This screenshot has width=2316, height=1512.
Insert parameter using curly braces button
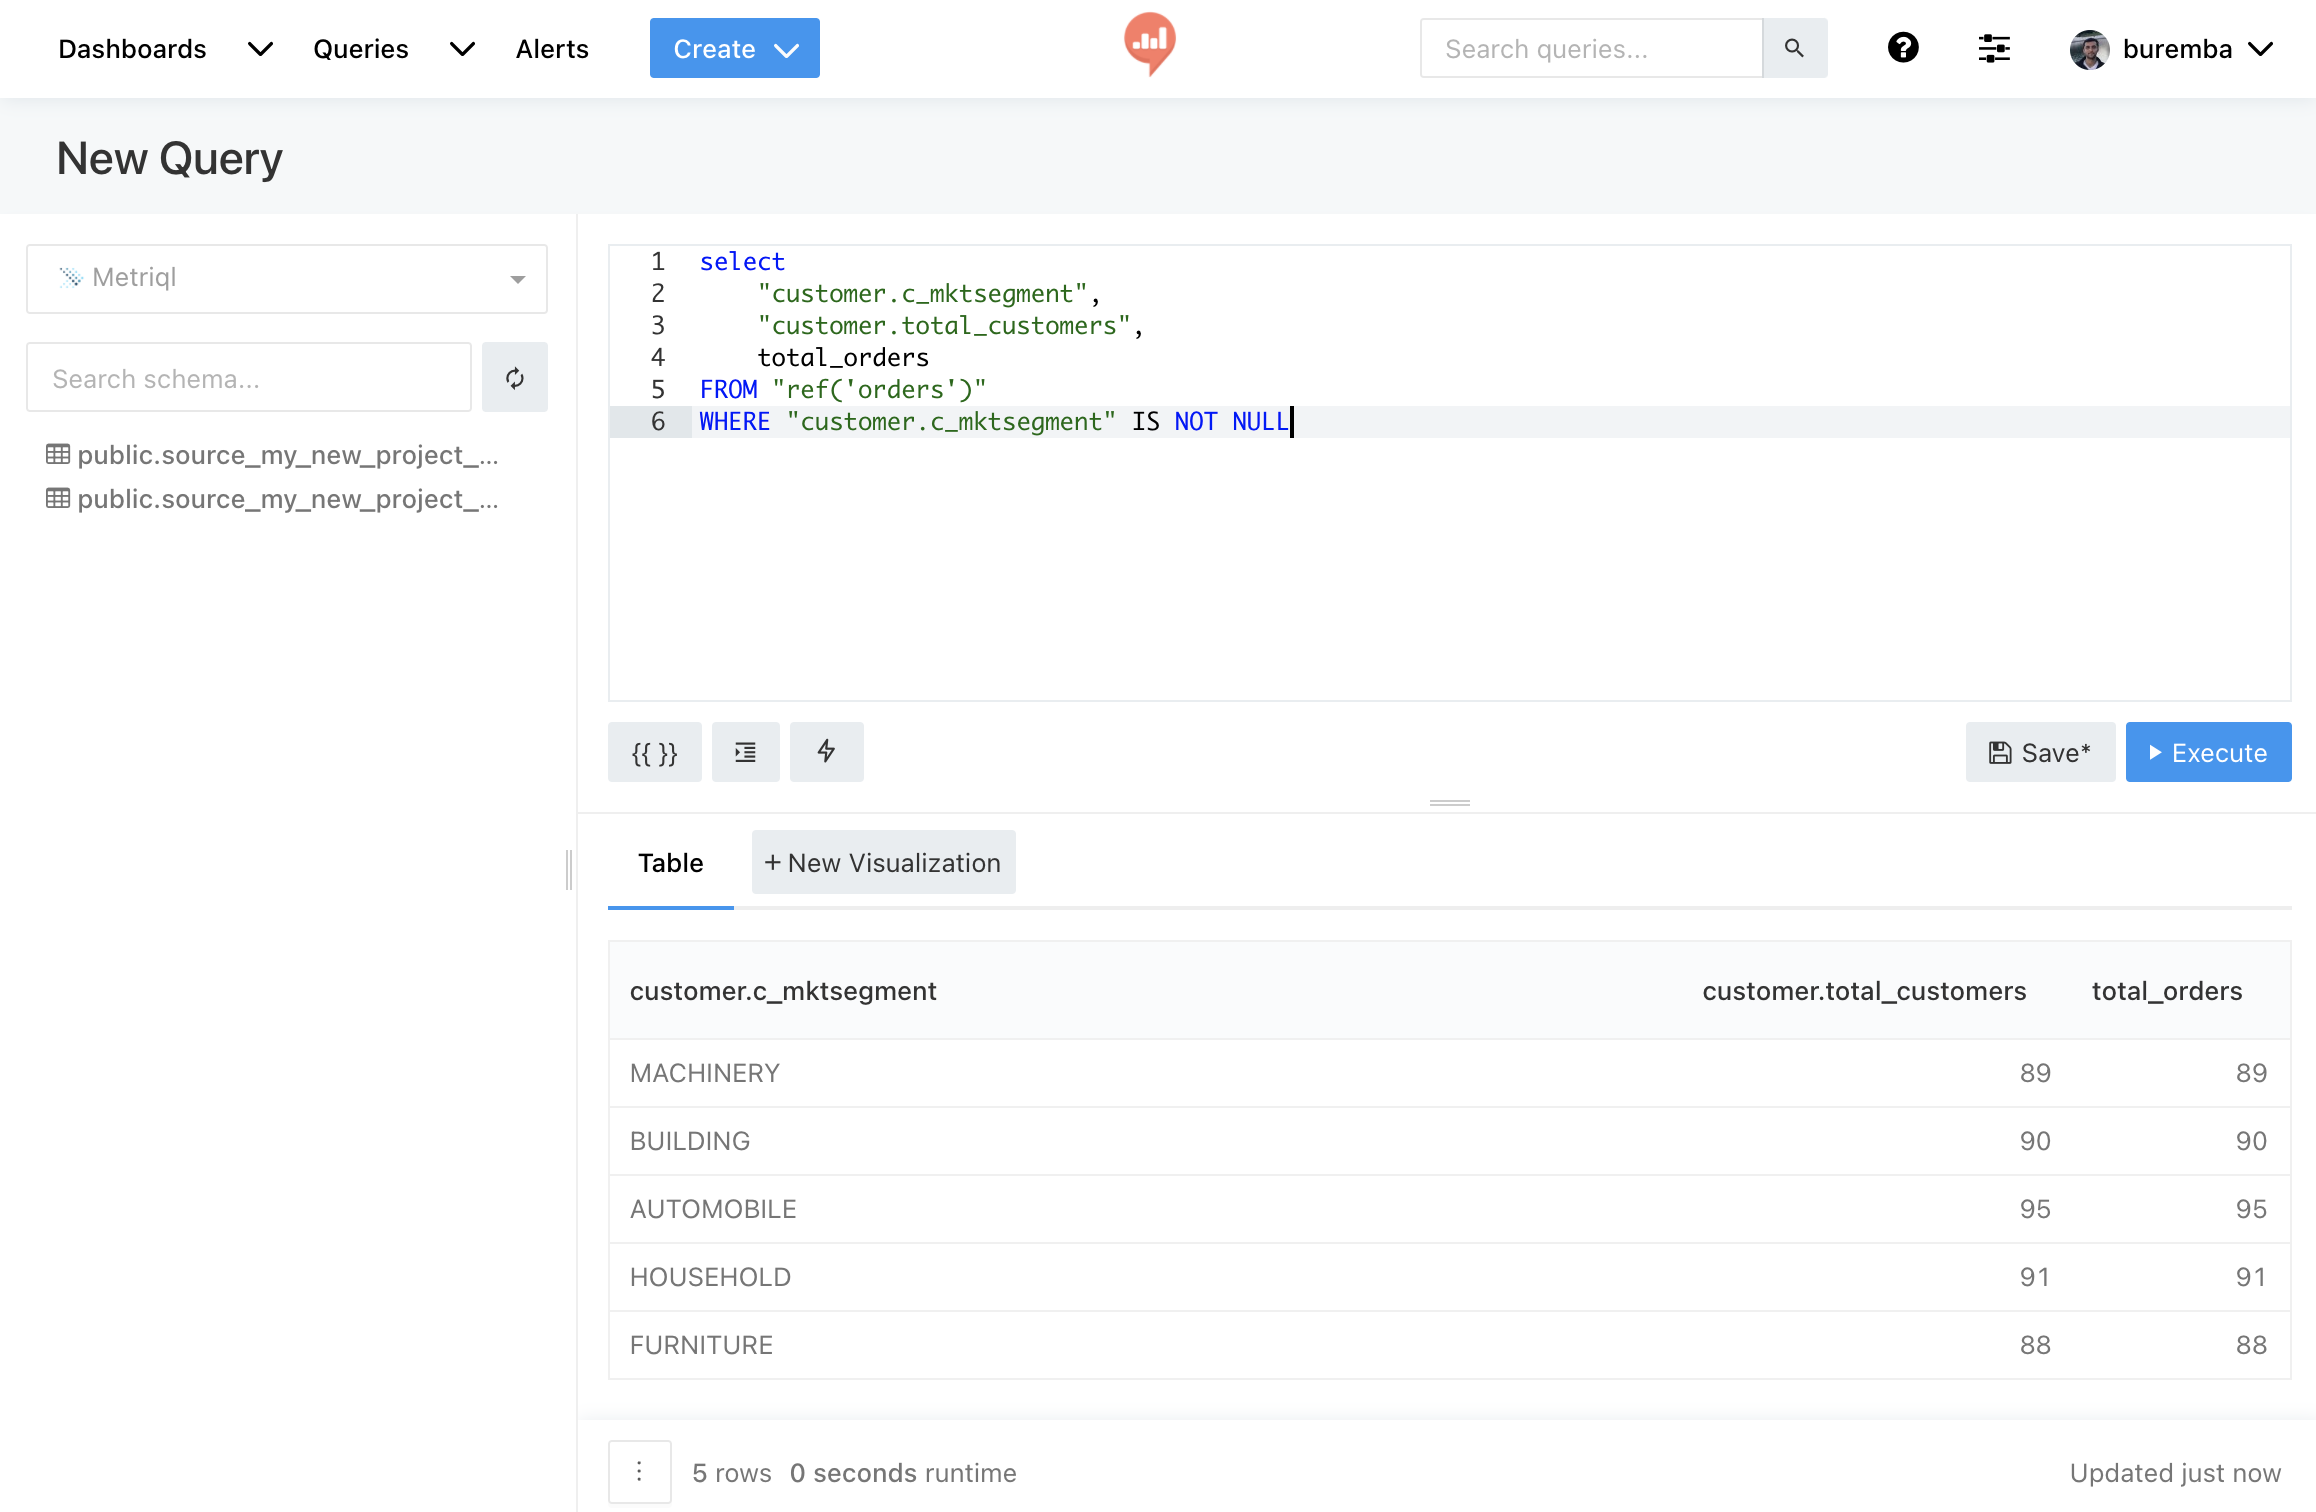(654, 753)
